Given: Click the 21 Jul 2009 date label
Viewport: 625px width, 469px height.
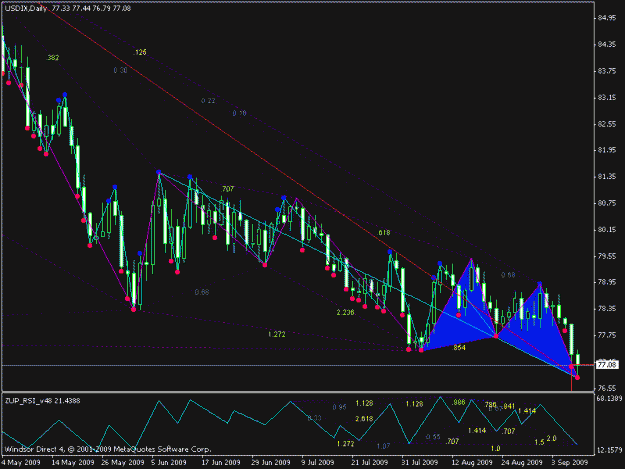Looking at the screenshot, I should (369, 462).
